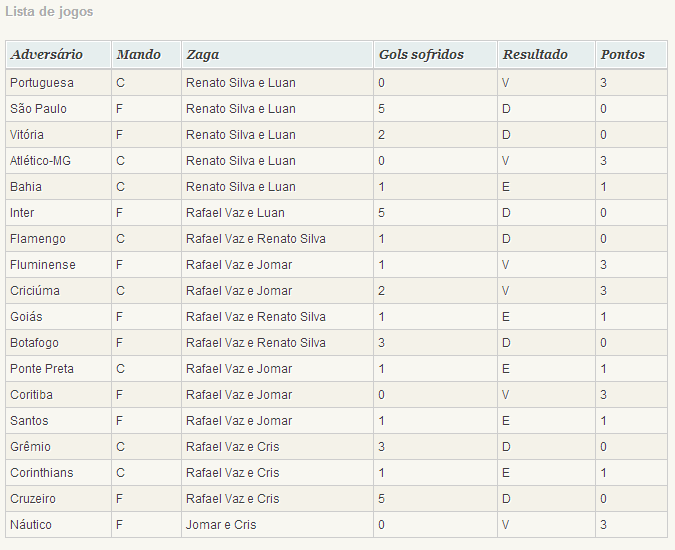Click 'Jomar e Cris' in Náutico row
The image size is (675, 550).
221,525
